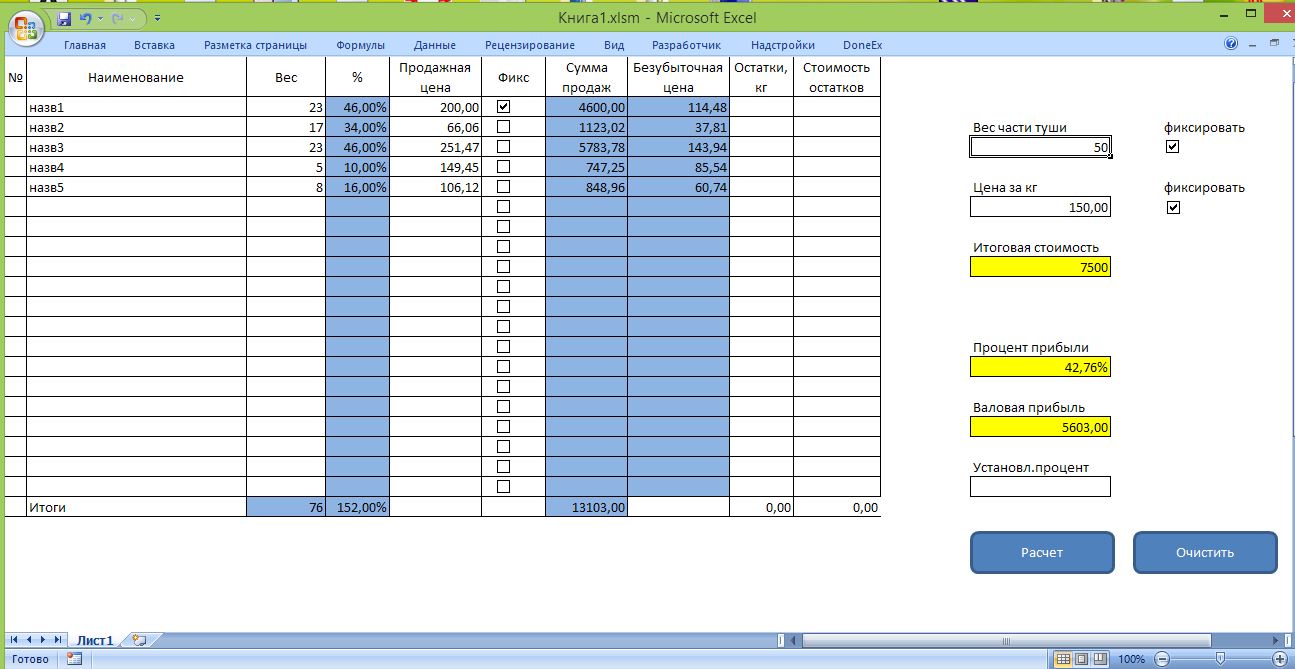This screenshot has height=669, width=1295.
Task: Open the Разработчик ribbon tab
Action: (x=686, y=45)
